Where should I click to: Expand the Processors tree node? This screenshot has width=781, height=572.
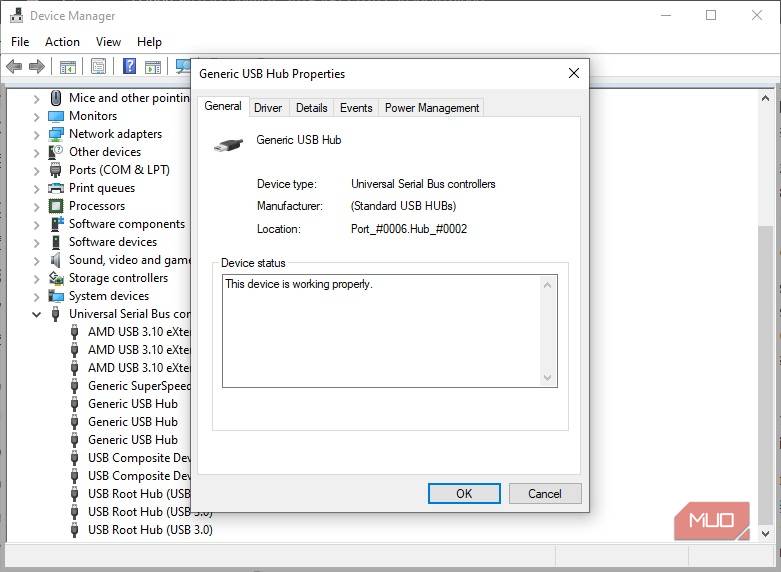pyautogui.click(x=36, y=206)
